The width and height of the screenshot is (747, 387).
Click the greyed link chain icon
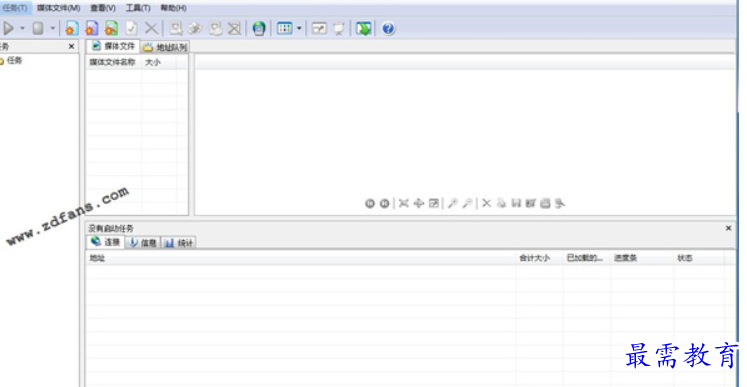(195, 29)
